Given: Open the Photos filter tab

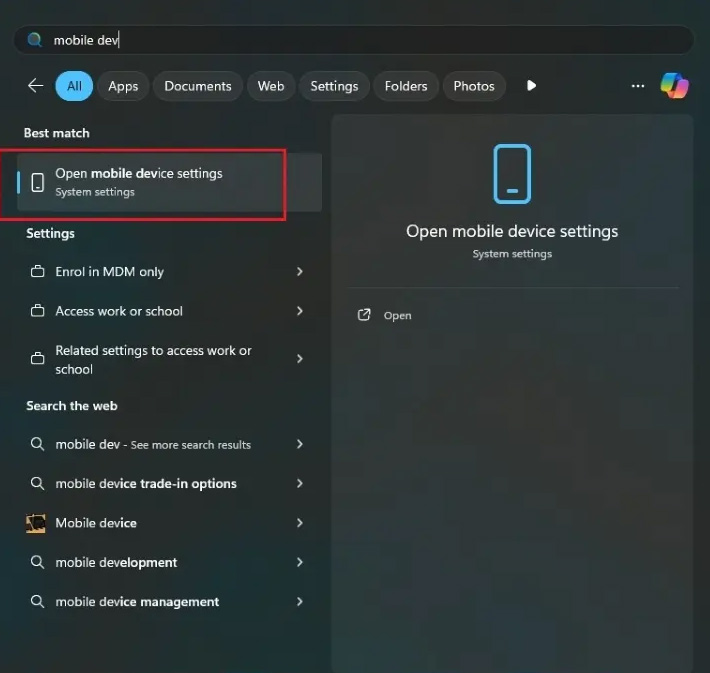Looking at the screenshot, I should pos(474,86).
